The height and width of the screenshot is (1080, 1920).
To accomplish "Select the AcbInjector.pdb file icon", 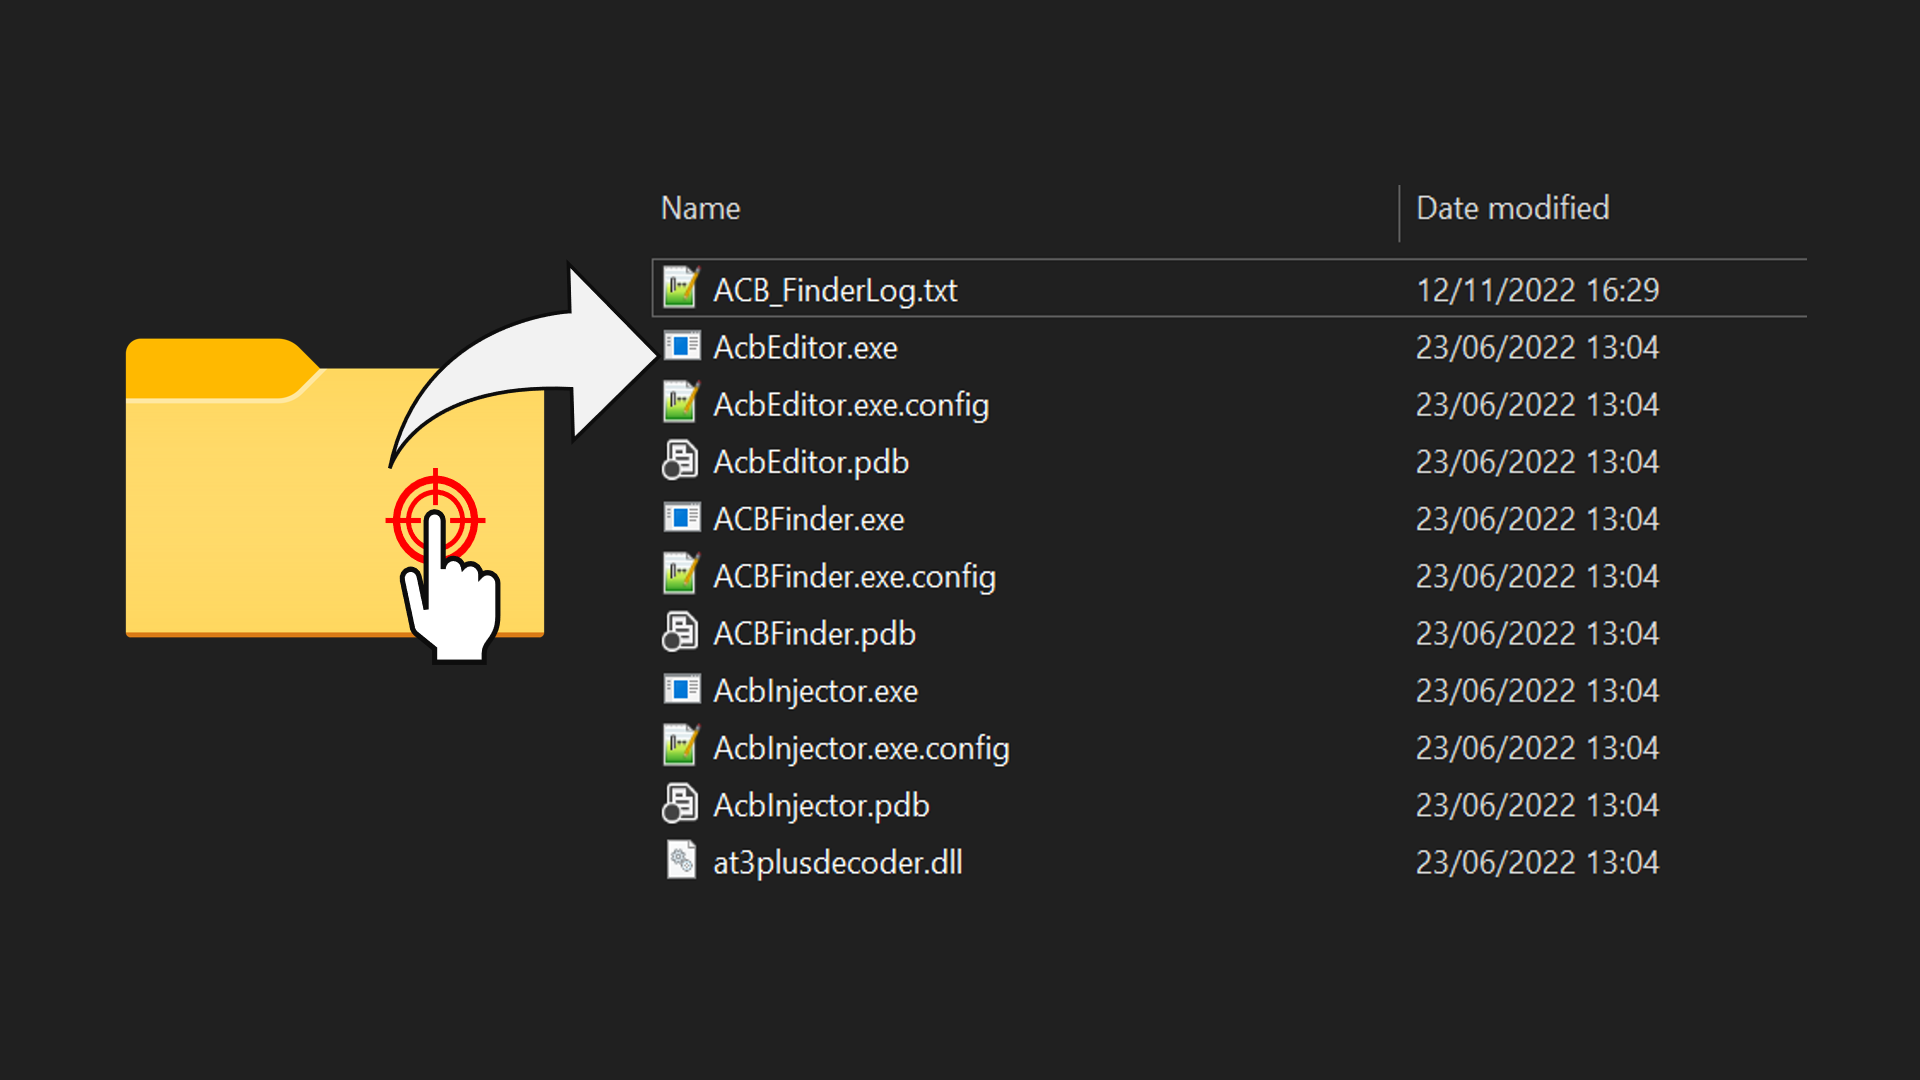I will click(x=681, y=804).
